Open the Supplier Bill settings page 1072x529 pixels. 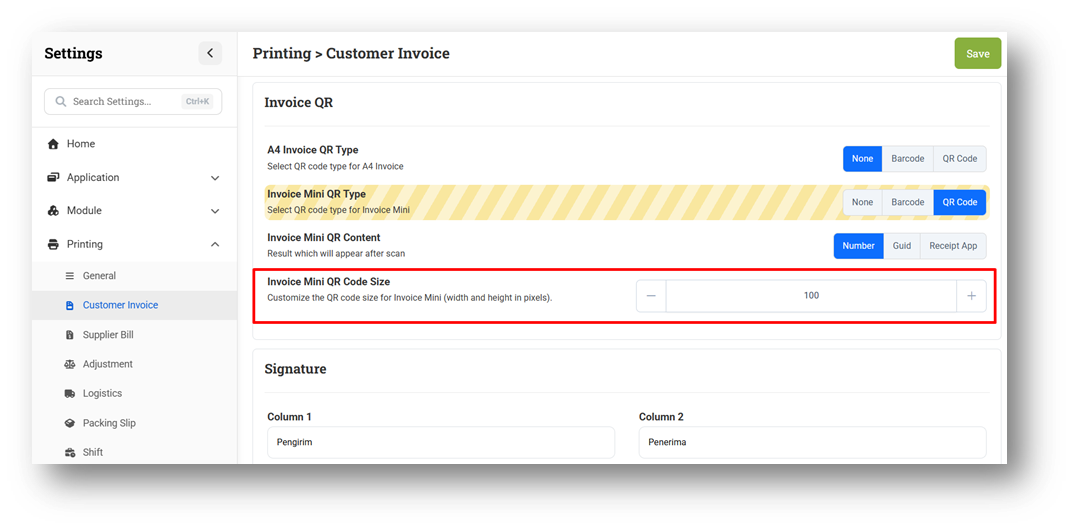coord(107,335)
